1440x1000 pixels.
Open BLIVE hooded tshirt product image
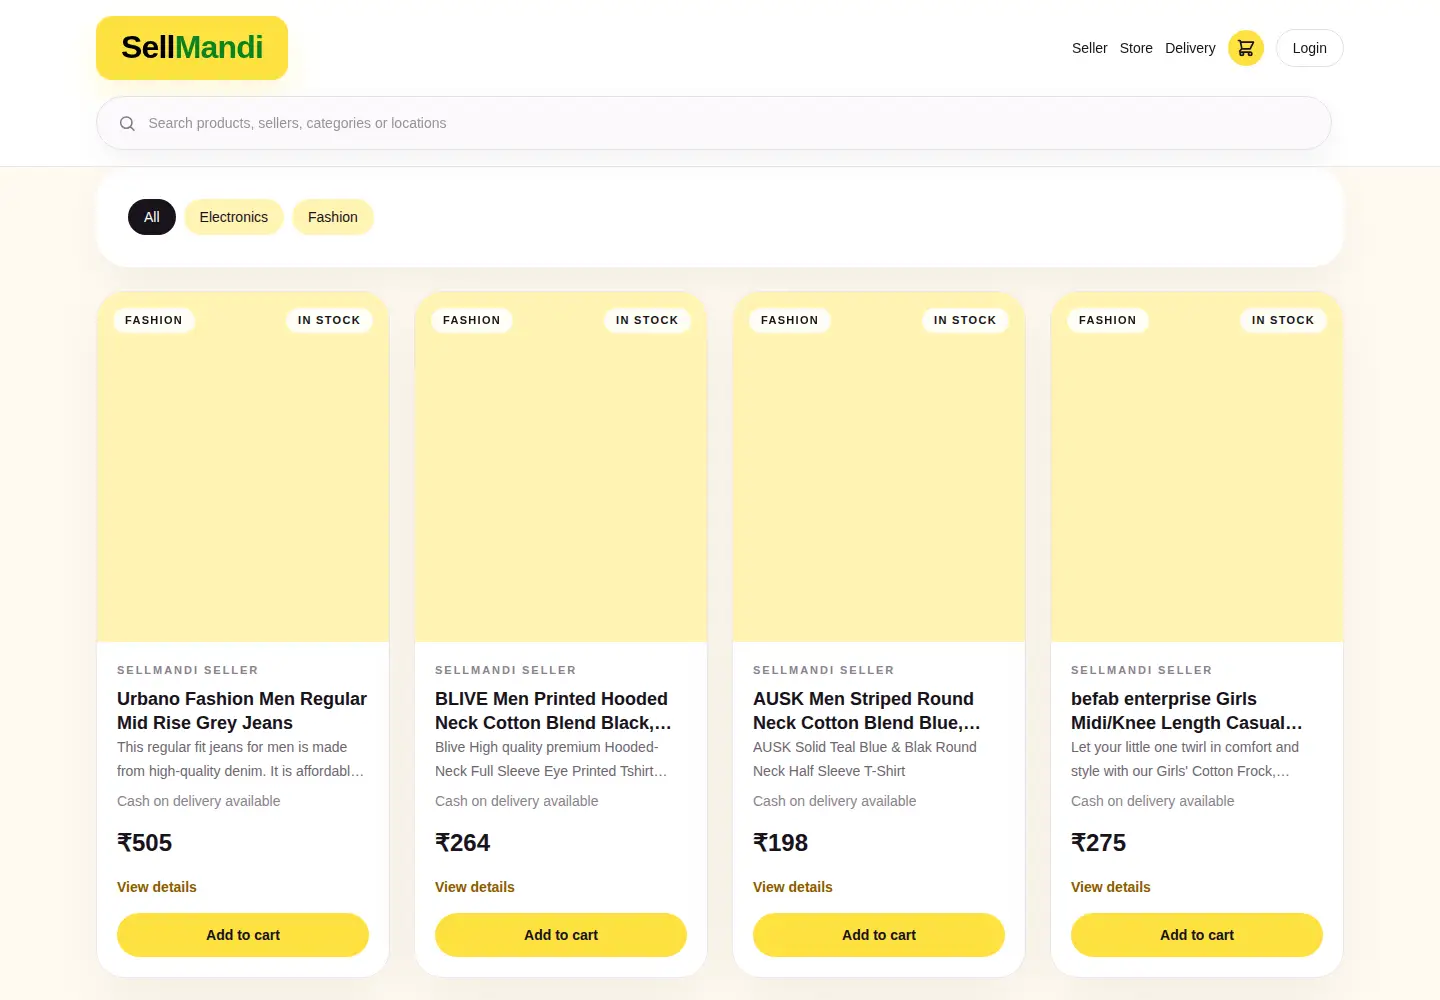pos(561,467)
